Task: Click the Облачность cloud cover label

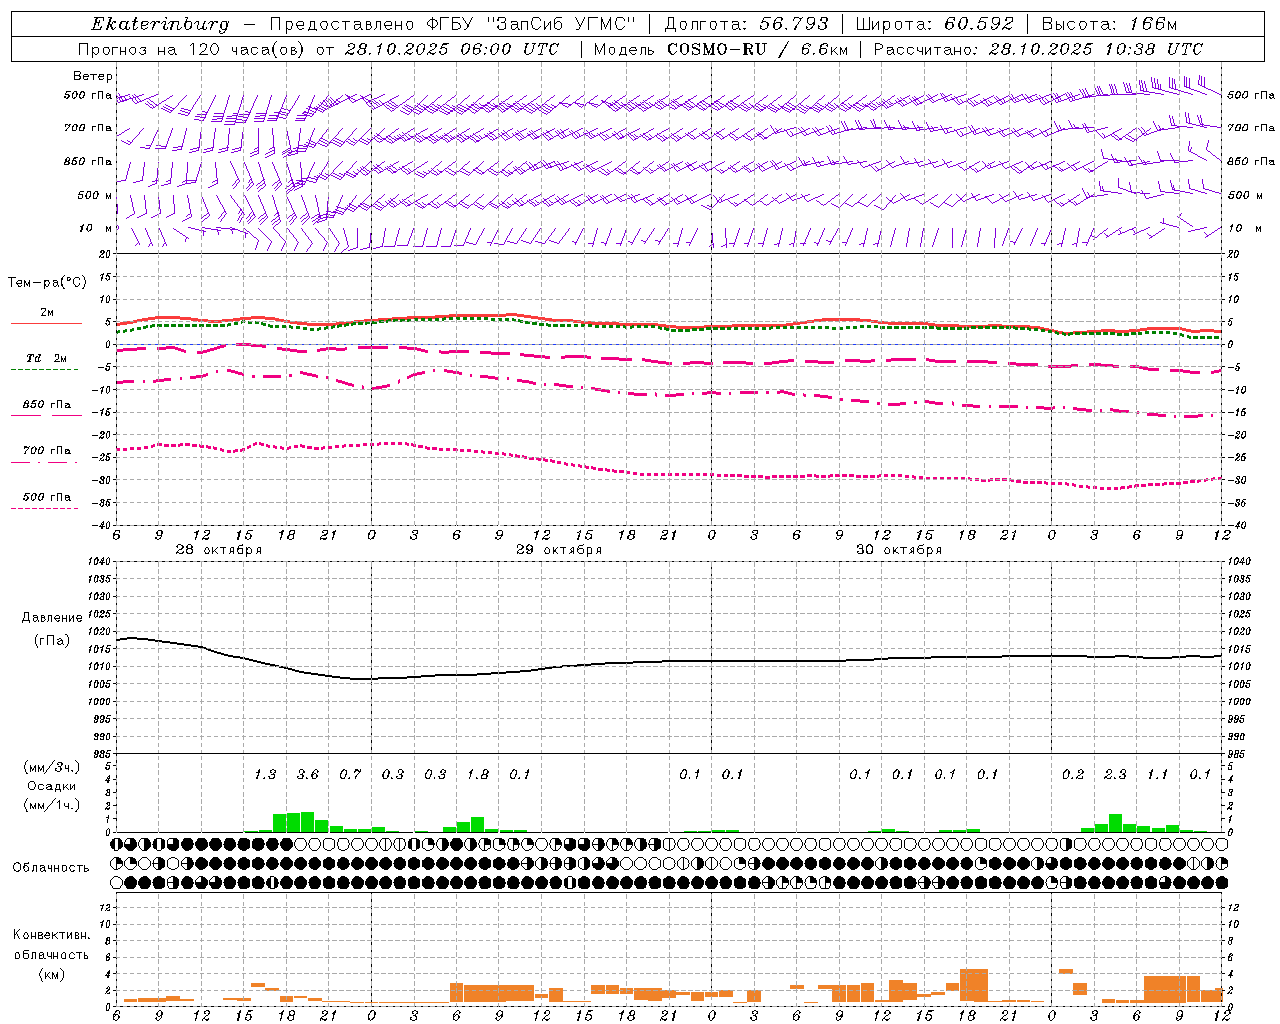Action: 51,867
